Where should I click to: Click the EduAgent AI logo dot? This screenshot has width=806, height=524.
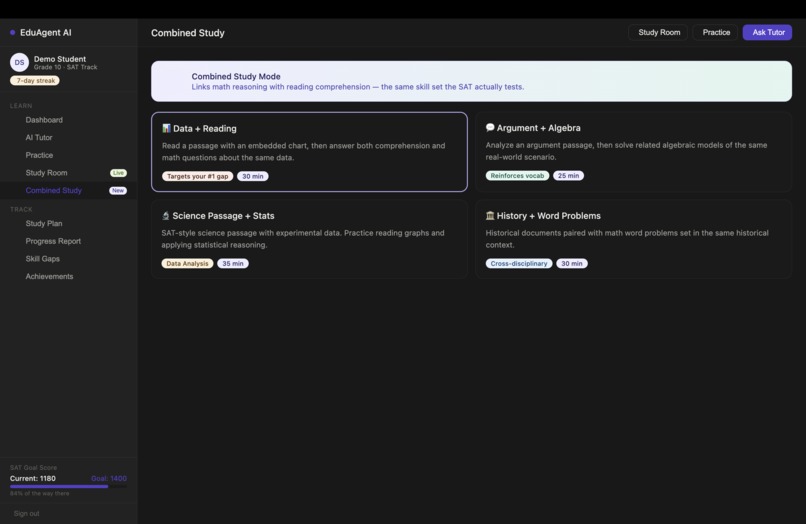pyautogui.click(x=12, y=32)
